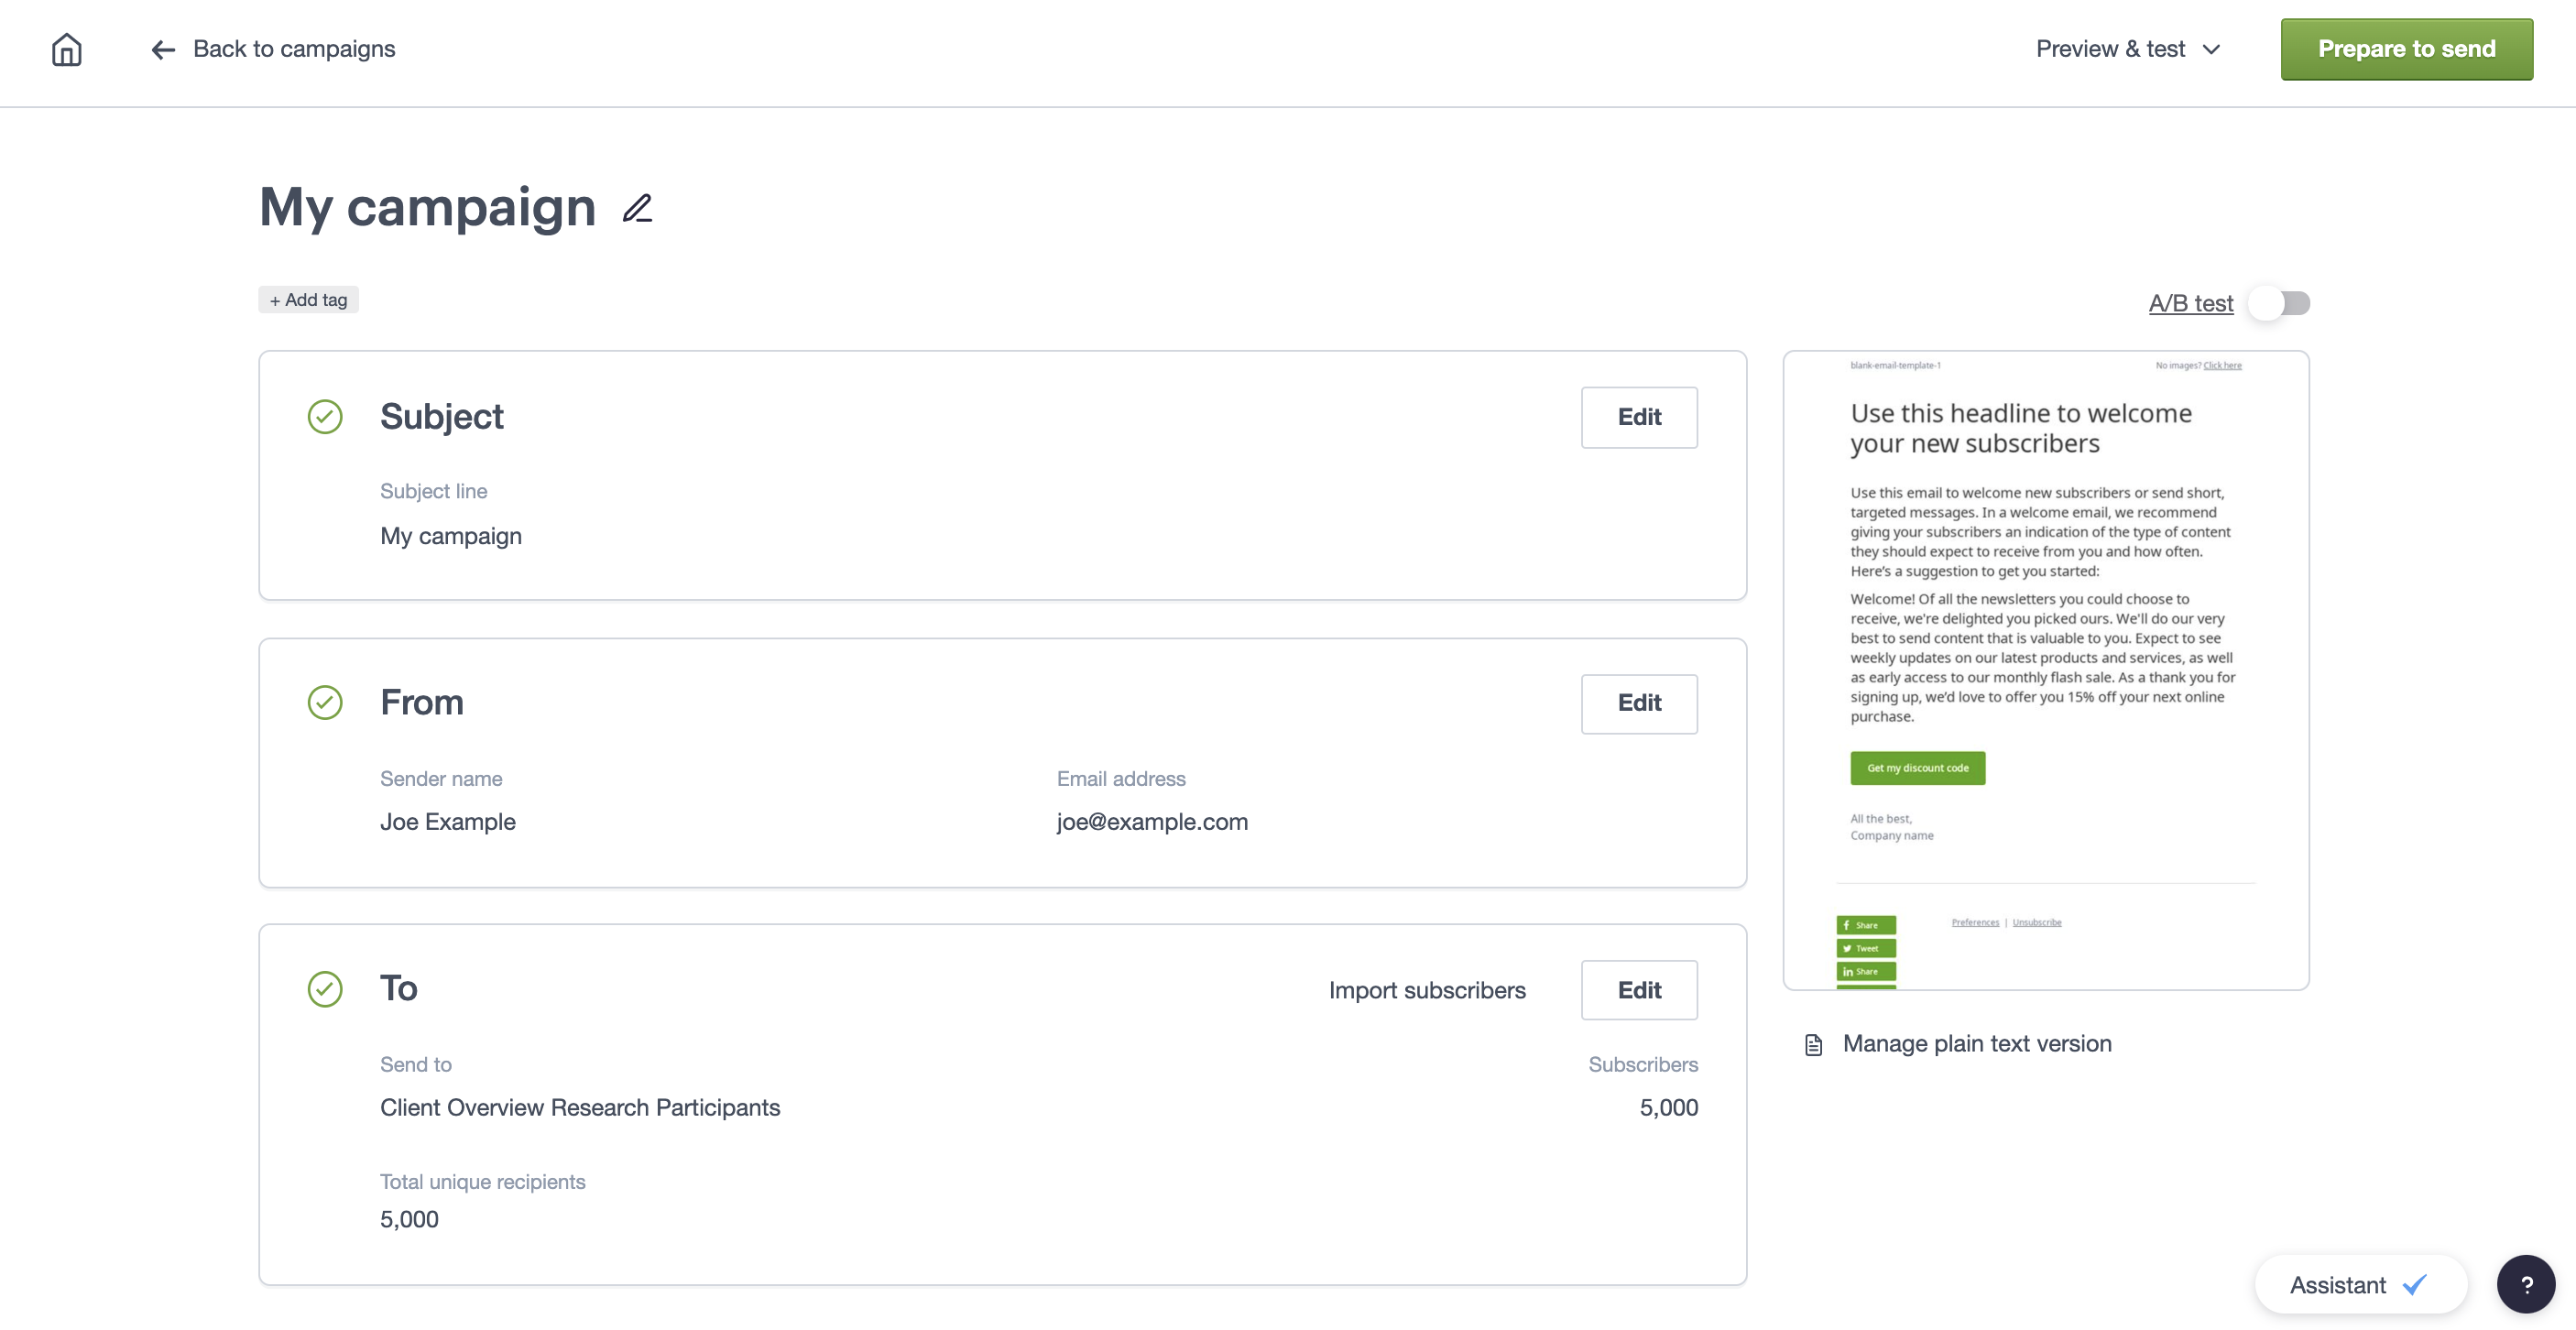Open the A/B test link

tap(2190, 303)
